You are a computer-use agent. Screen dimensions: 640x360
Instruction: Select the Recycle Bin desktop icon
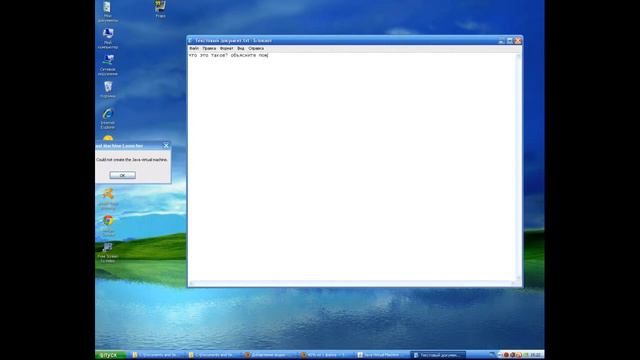[x=108, y=89]
